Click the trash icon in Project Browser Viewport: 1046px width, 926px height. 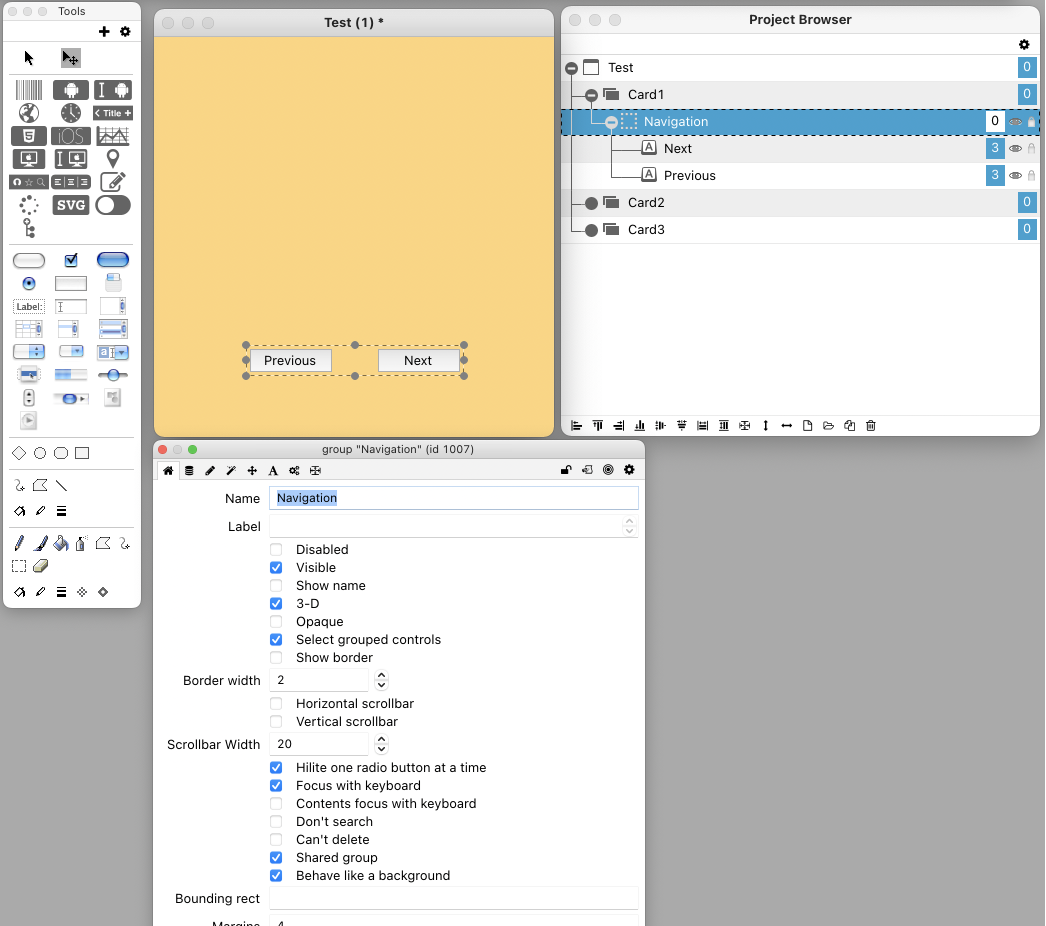(871, 426)
